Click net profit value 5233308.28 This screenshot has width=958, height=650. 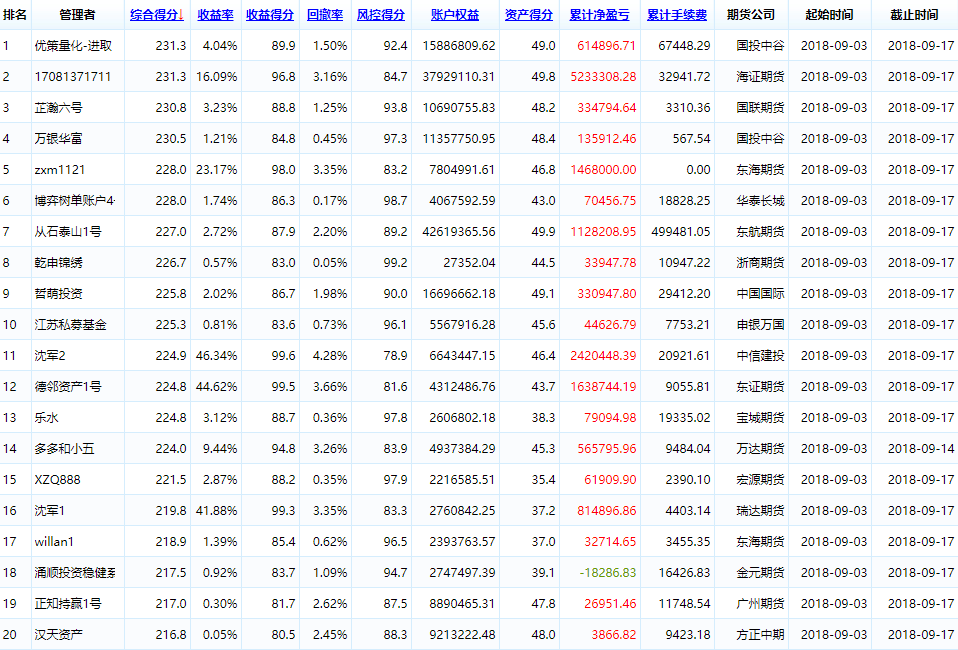pos(603,77)
